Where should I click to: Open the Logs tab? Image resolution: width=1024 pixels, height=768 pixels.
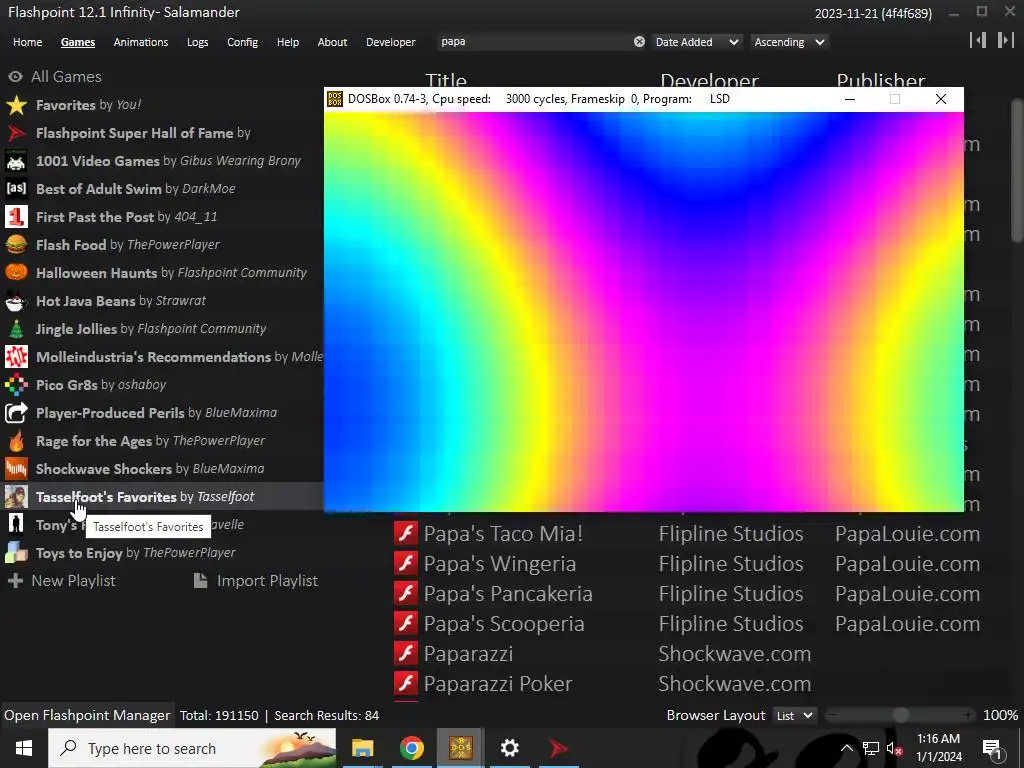pyautogui.click(x=197, y=42)
